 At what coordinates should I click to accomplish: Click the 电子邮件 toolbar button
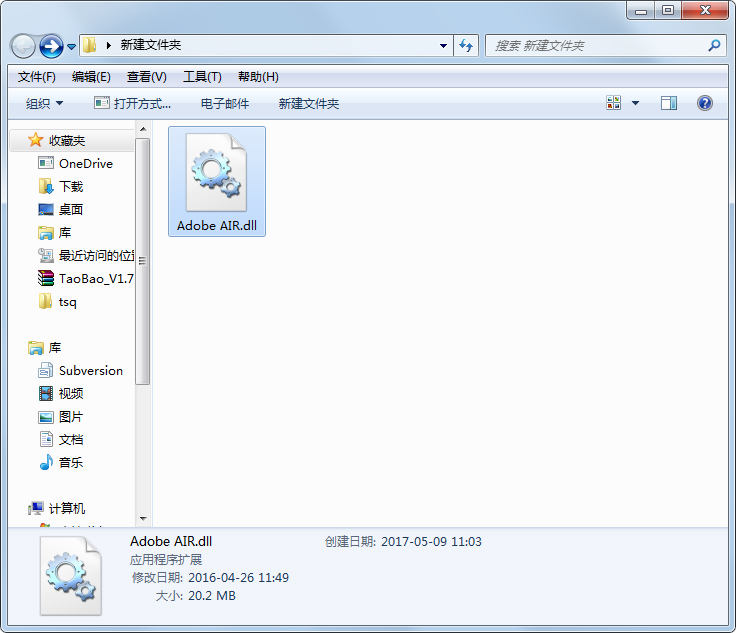coord(225,103)
